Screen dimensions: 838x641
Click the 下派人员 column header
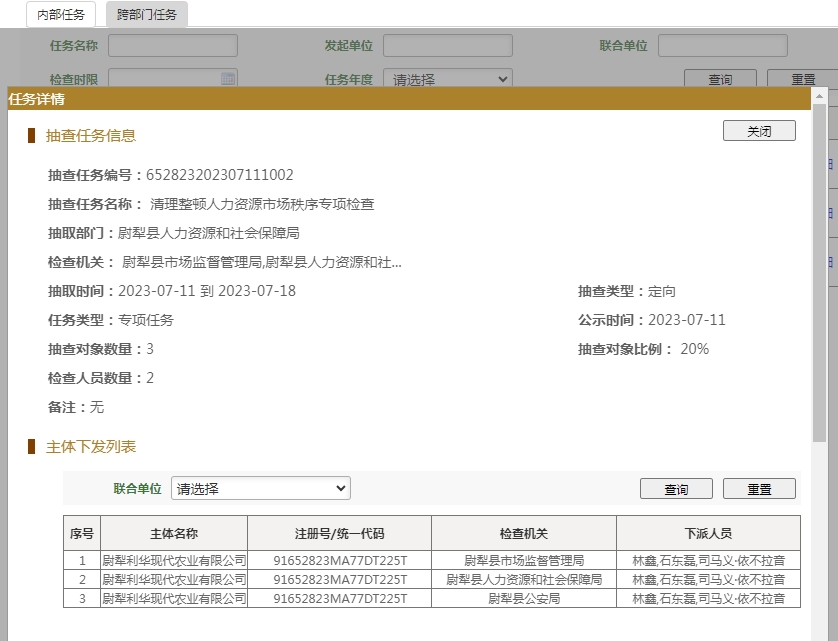[x=708, y=534]
